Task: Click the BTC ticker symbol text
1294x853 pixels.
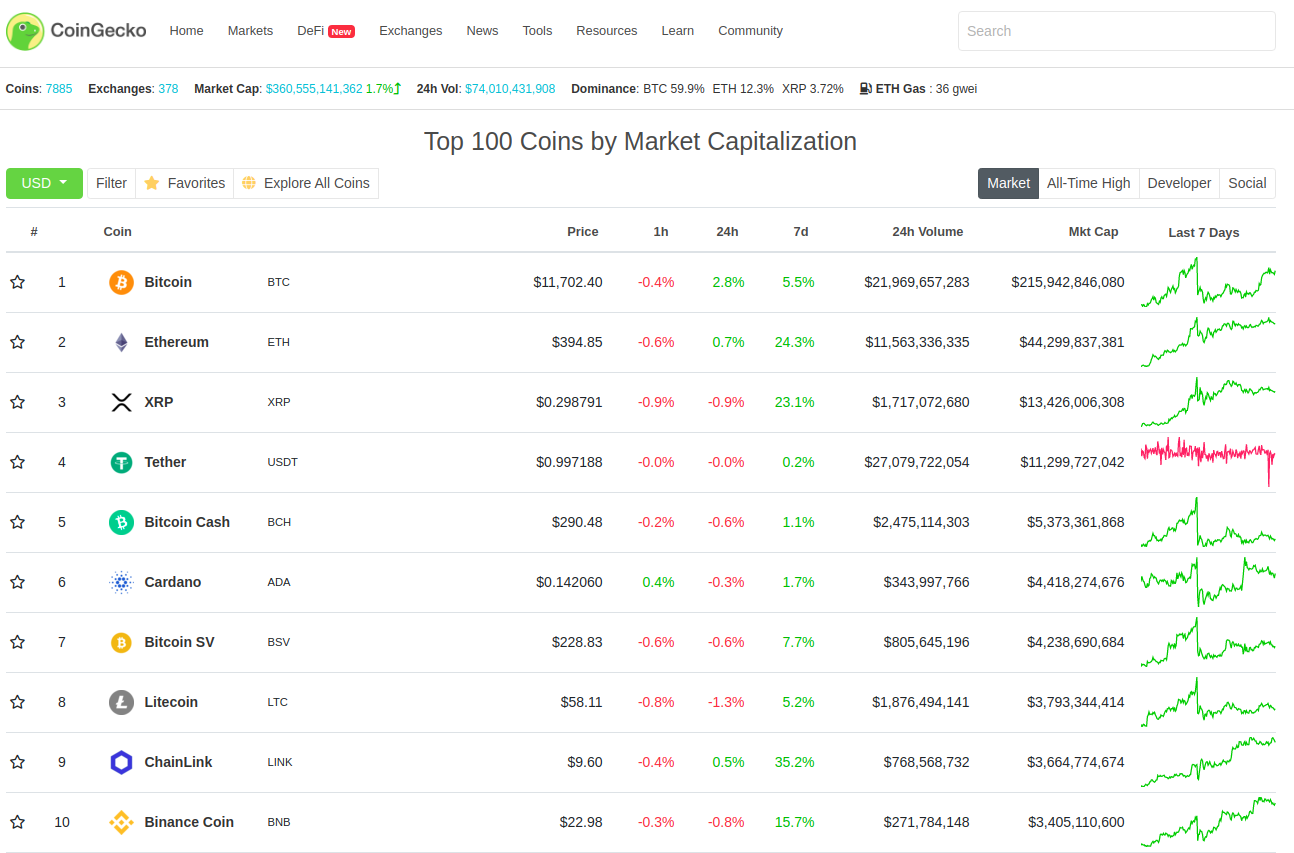Action: [279, 282]
